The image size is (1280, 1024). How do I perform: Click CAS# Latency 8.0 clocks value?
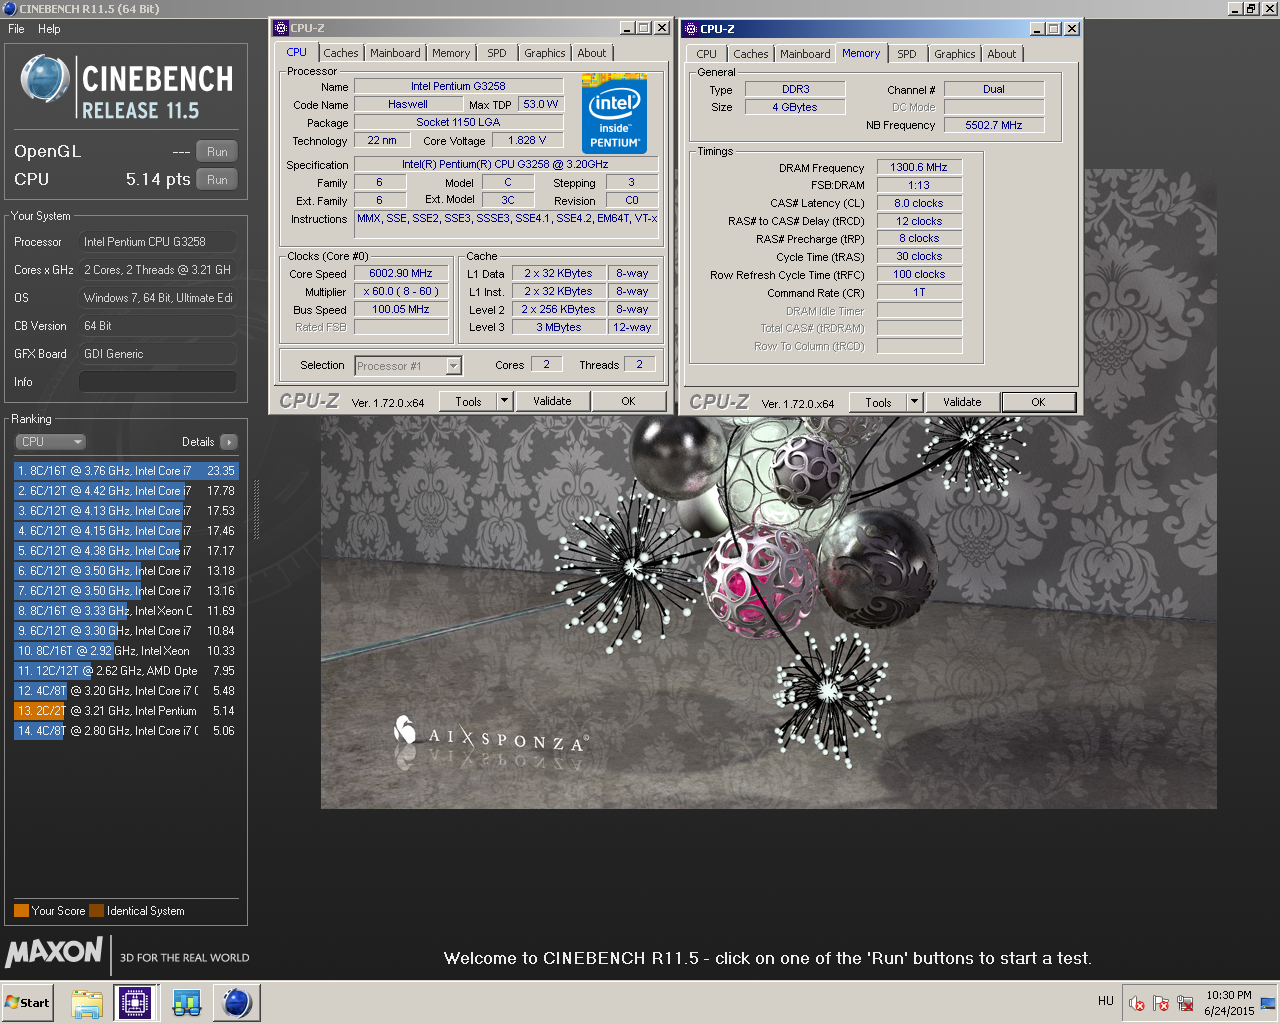919,204
